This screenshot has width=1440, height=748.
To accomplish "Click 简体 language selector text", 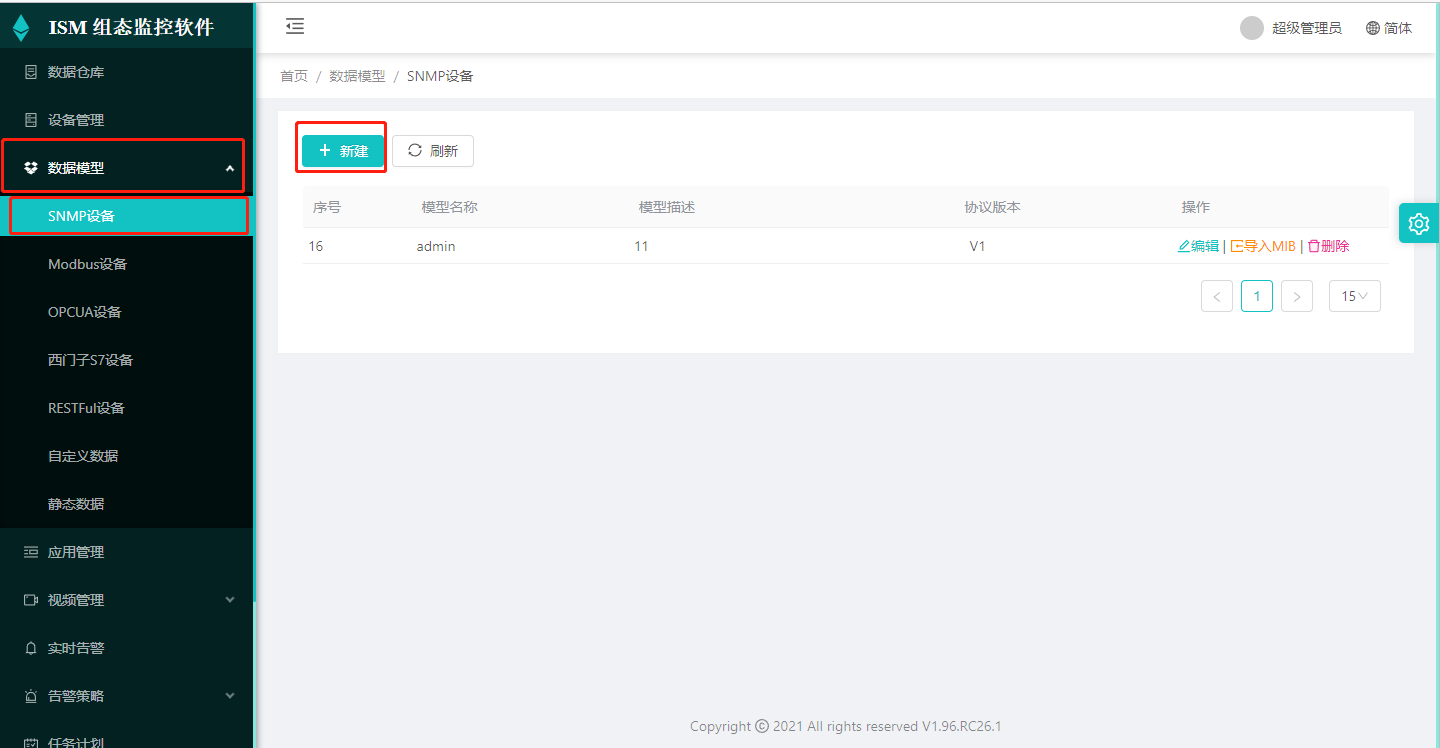I will pyautogui.click(x=1398, y=28).
